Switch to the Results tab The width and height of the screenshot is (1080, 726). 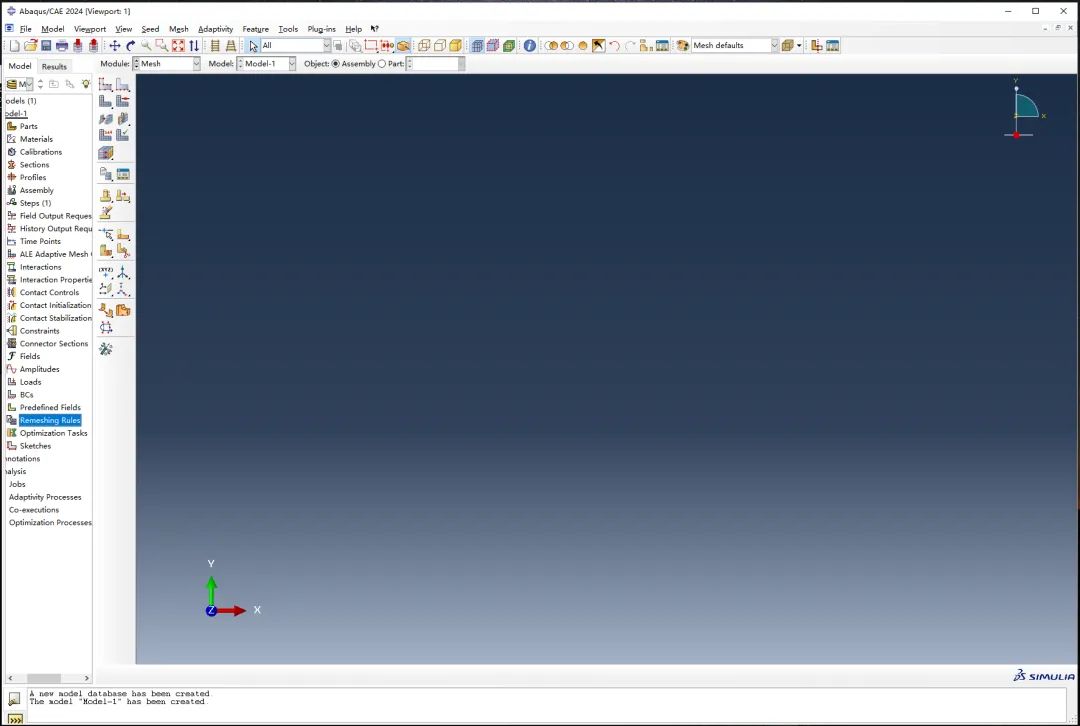point(54,67)
